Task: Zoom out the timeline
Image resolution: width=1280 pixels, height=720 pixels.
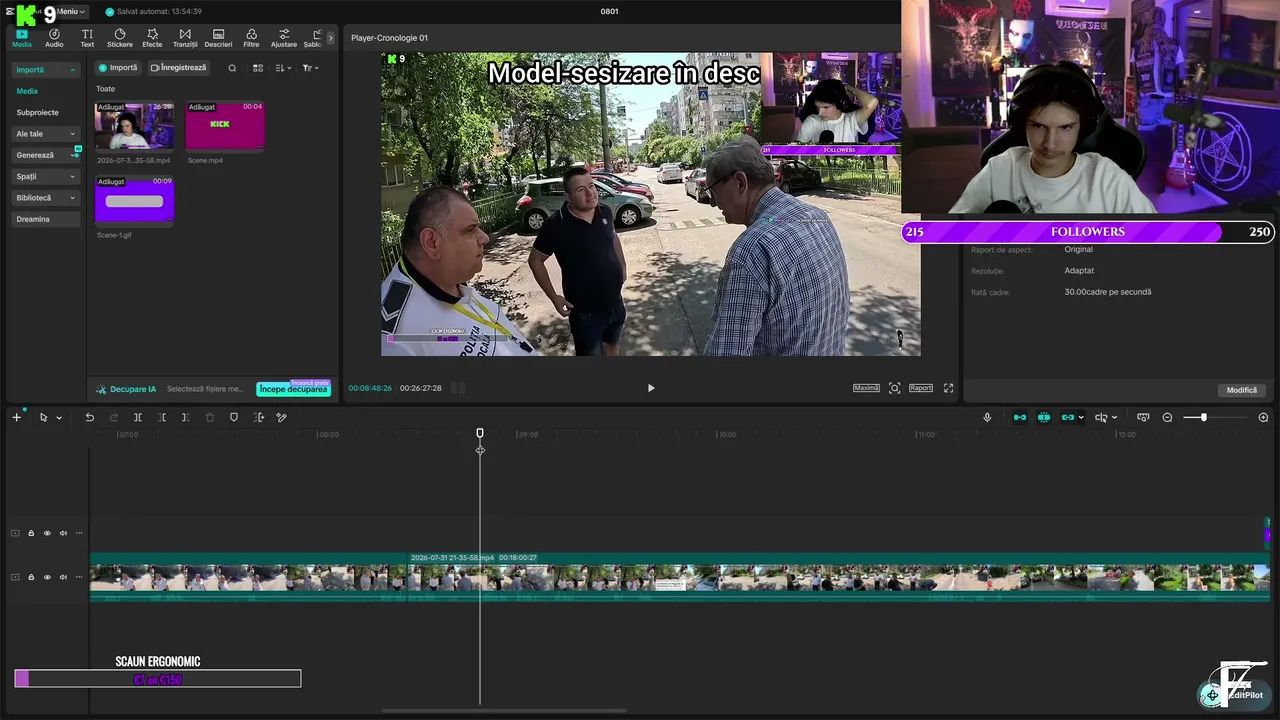Action: point(1167,417)
